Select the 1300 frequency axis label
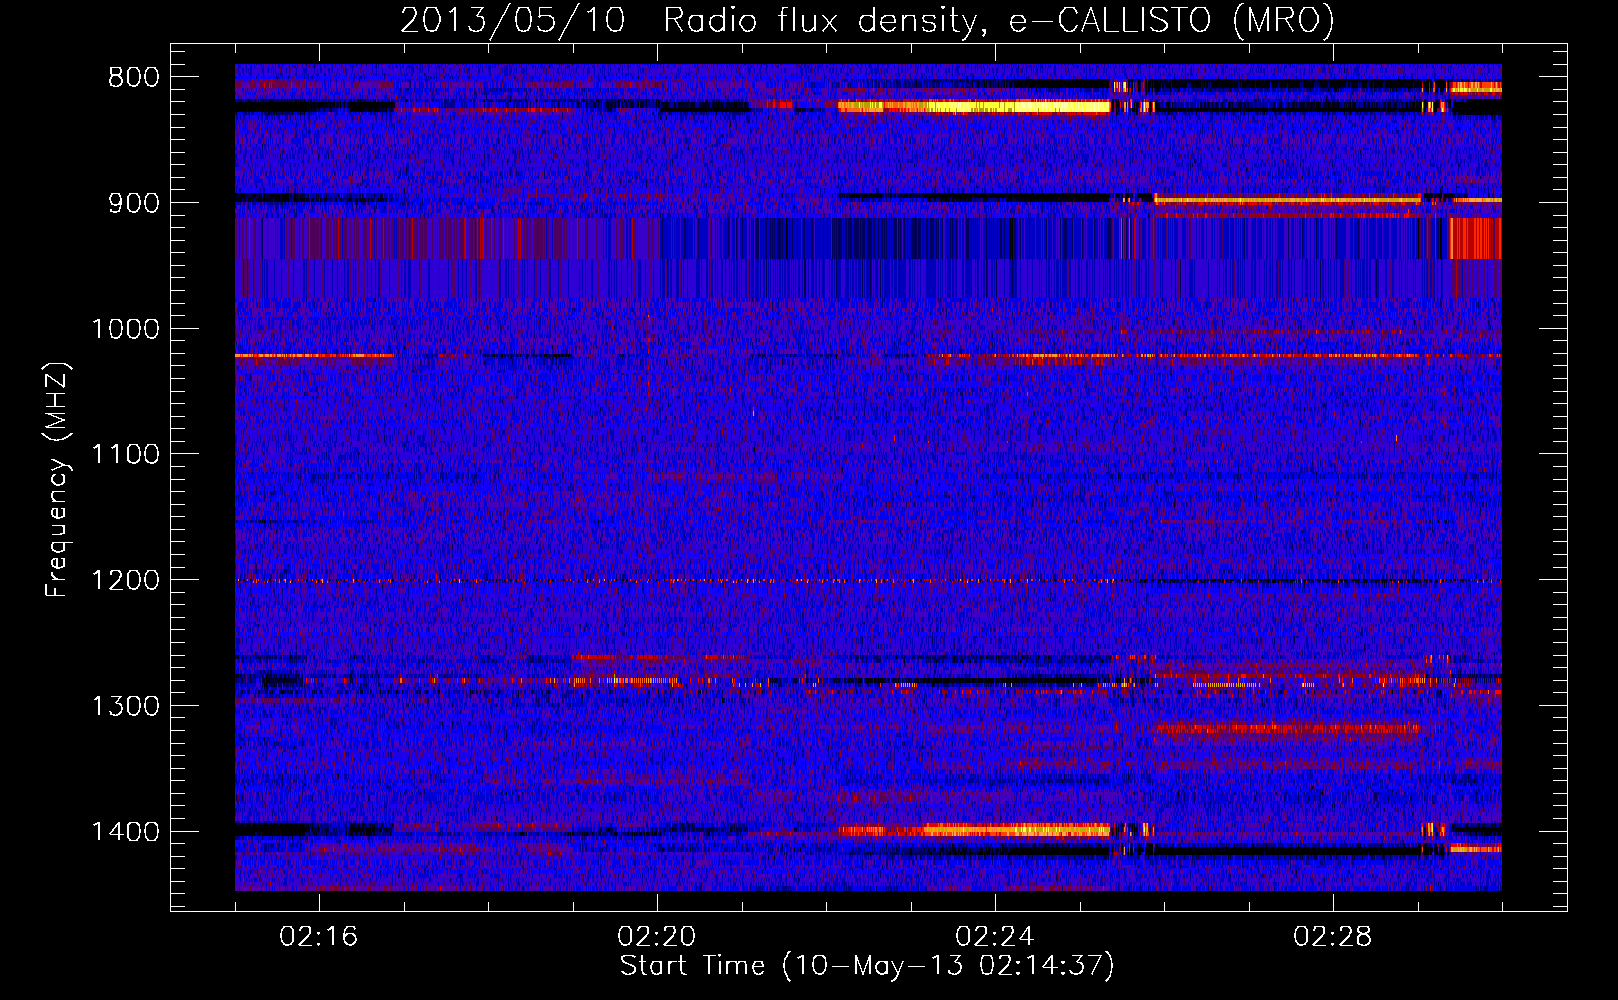 125,706
